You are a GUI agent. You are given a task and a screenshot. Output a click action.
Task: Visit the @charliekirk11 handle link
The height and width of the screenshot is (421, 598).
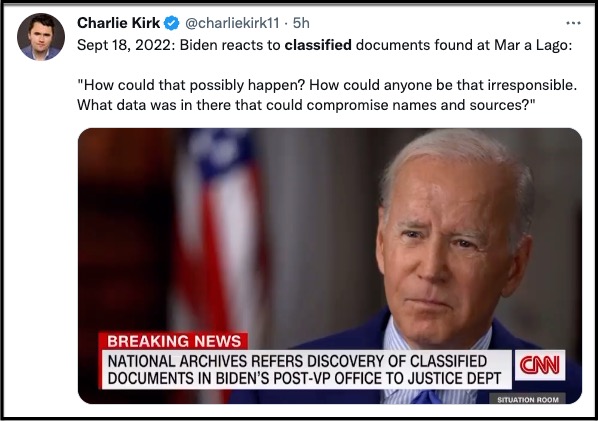click(232, 23)
